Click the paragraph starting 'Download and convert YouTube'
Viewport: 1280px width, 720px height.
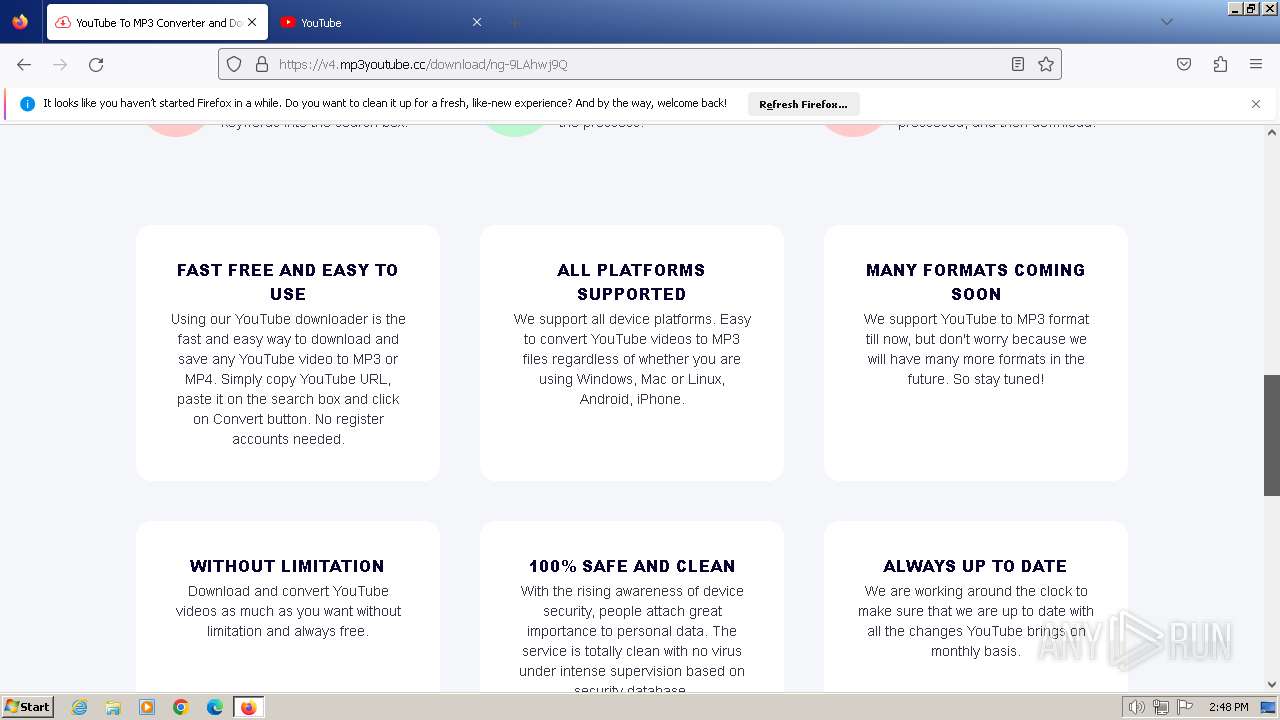[288, 611]
